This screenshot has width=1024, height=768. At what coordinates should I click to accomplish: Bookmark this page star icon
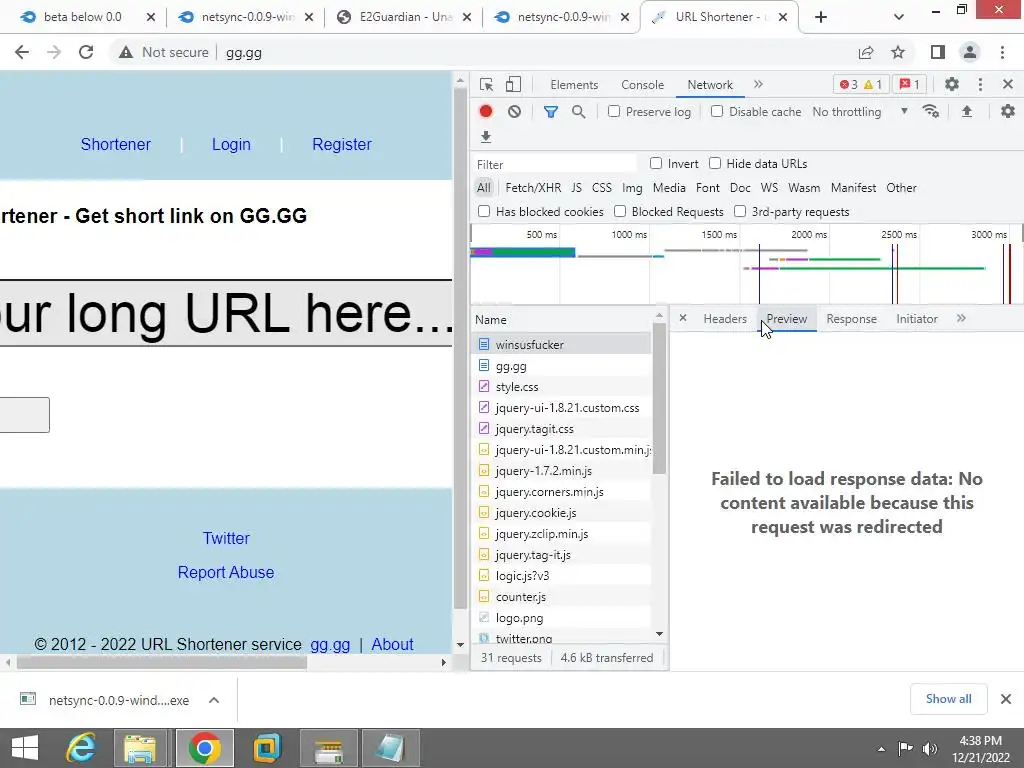(x=898, y=52)
